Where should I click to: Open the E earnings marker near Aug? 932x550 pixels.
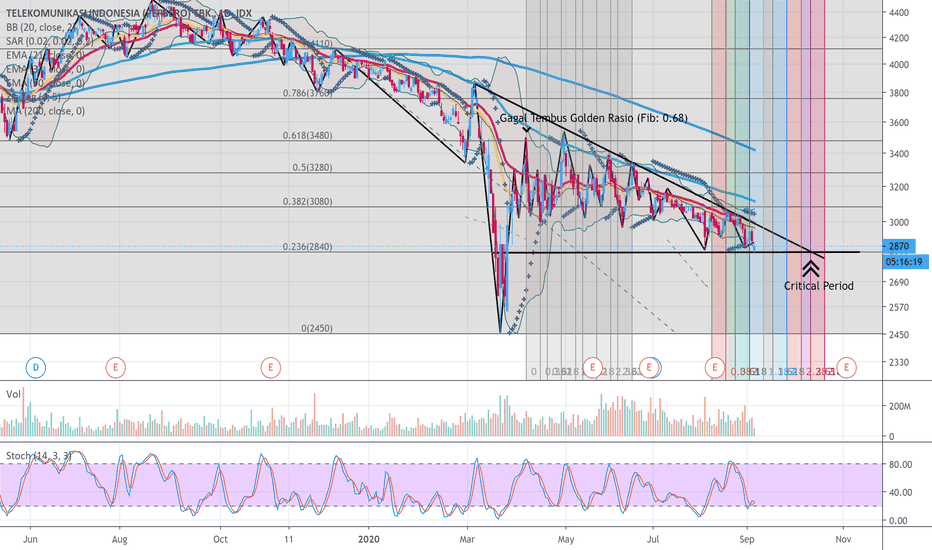tap(115, 367)
